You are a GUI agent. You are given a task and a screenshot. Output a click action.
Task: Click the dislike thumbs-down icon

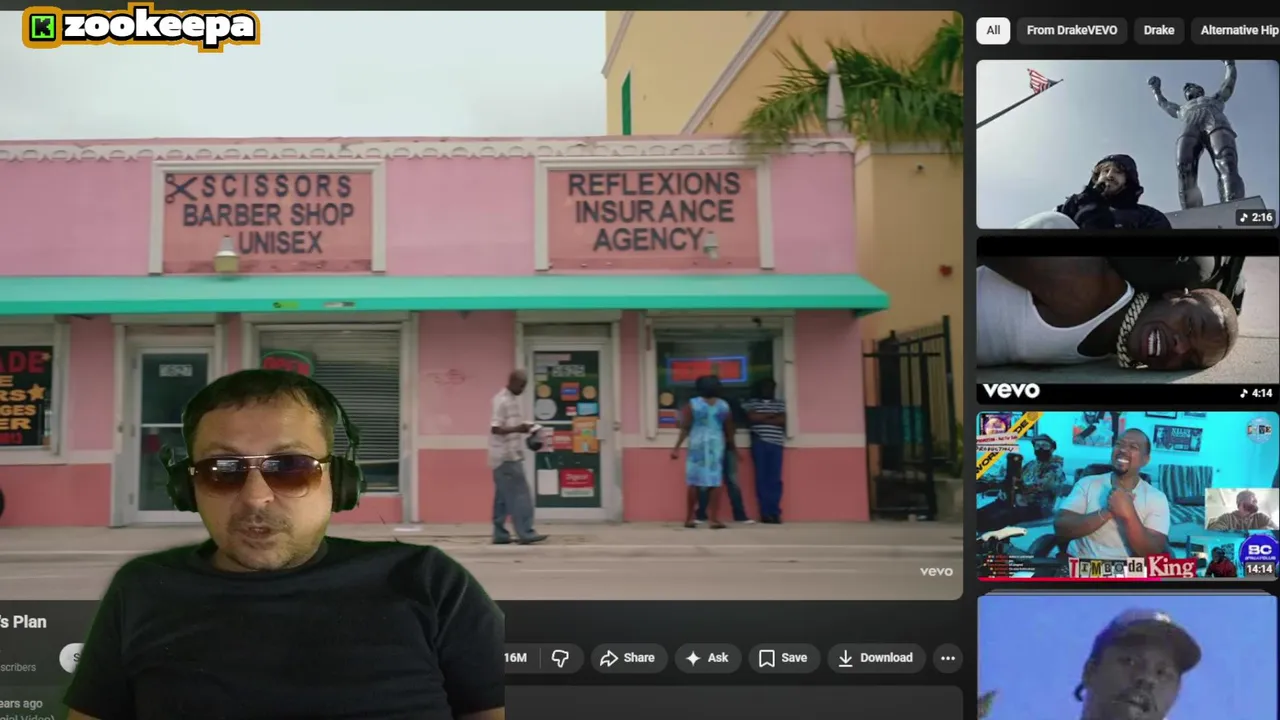(560, 658)
